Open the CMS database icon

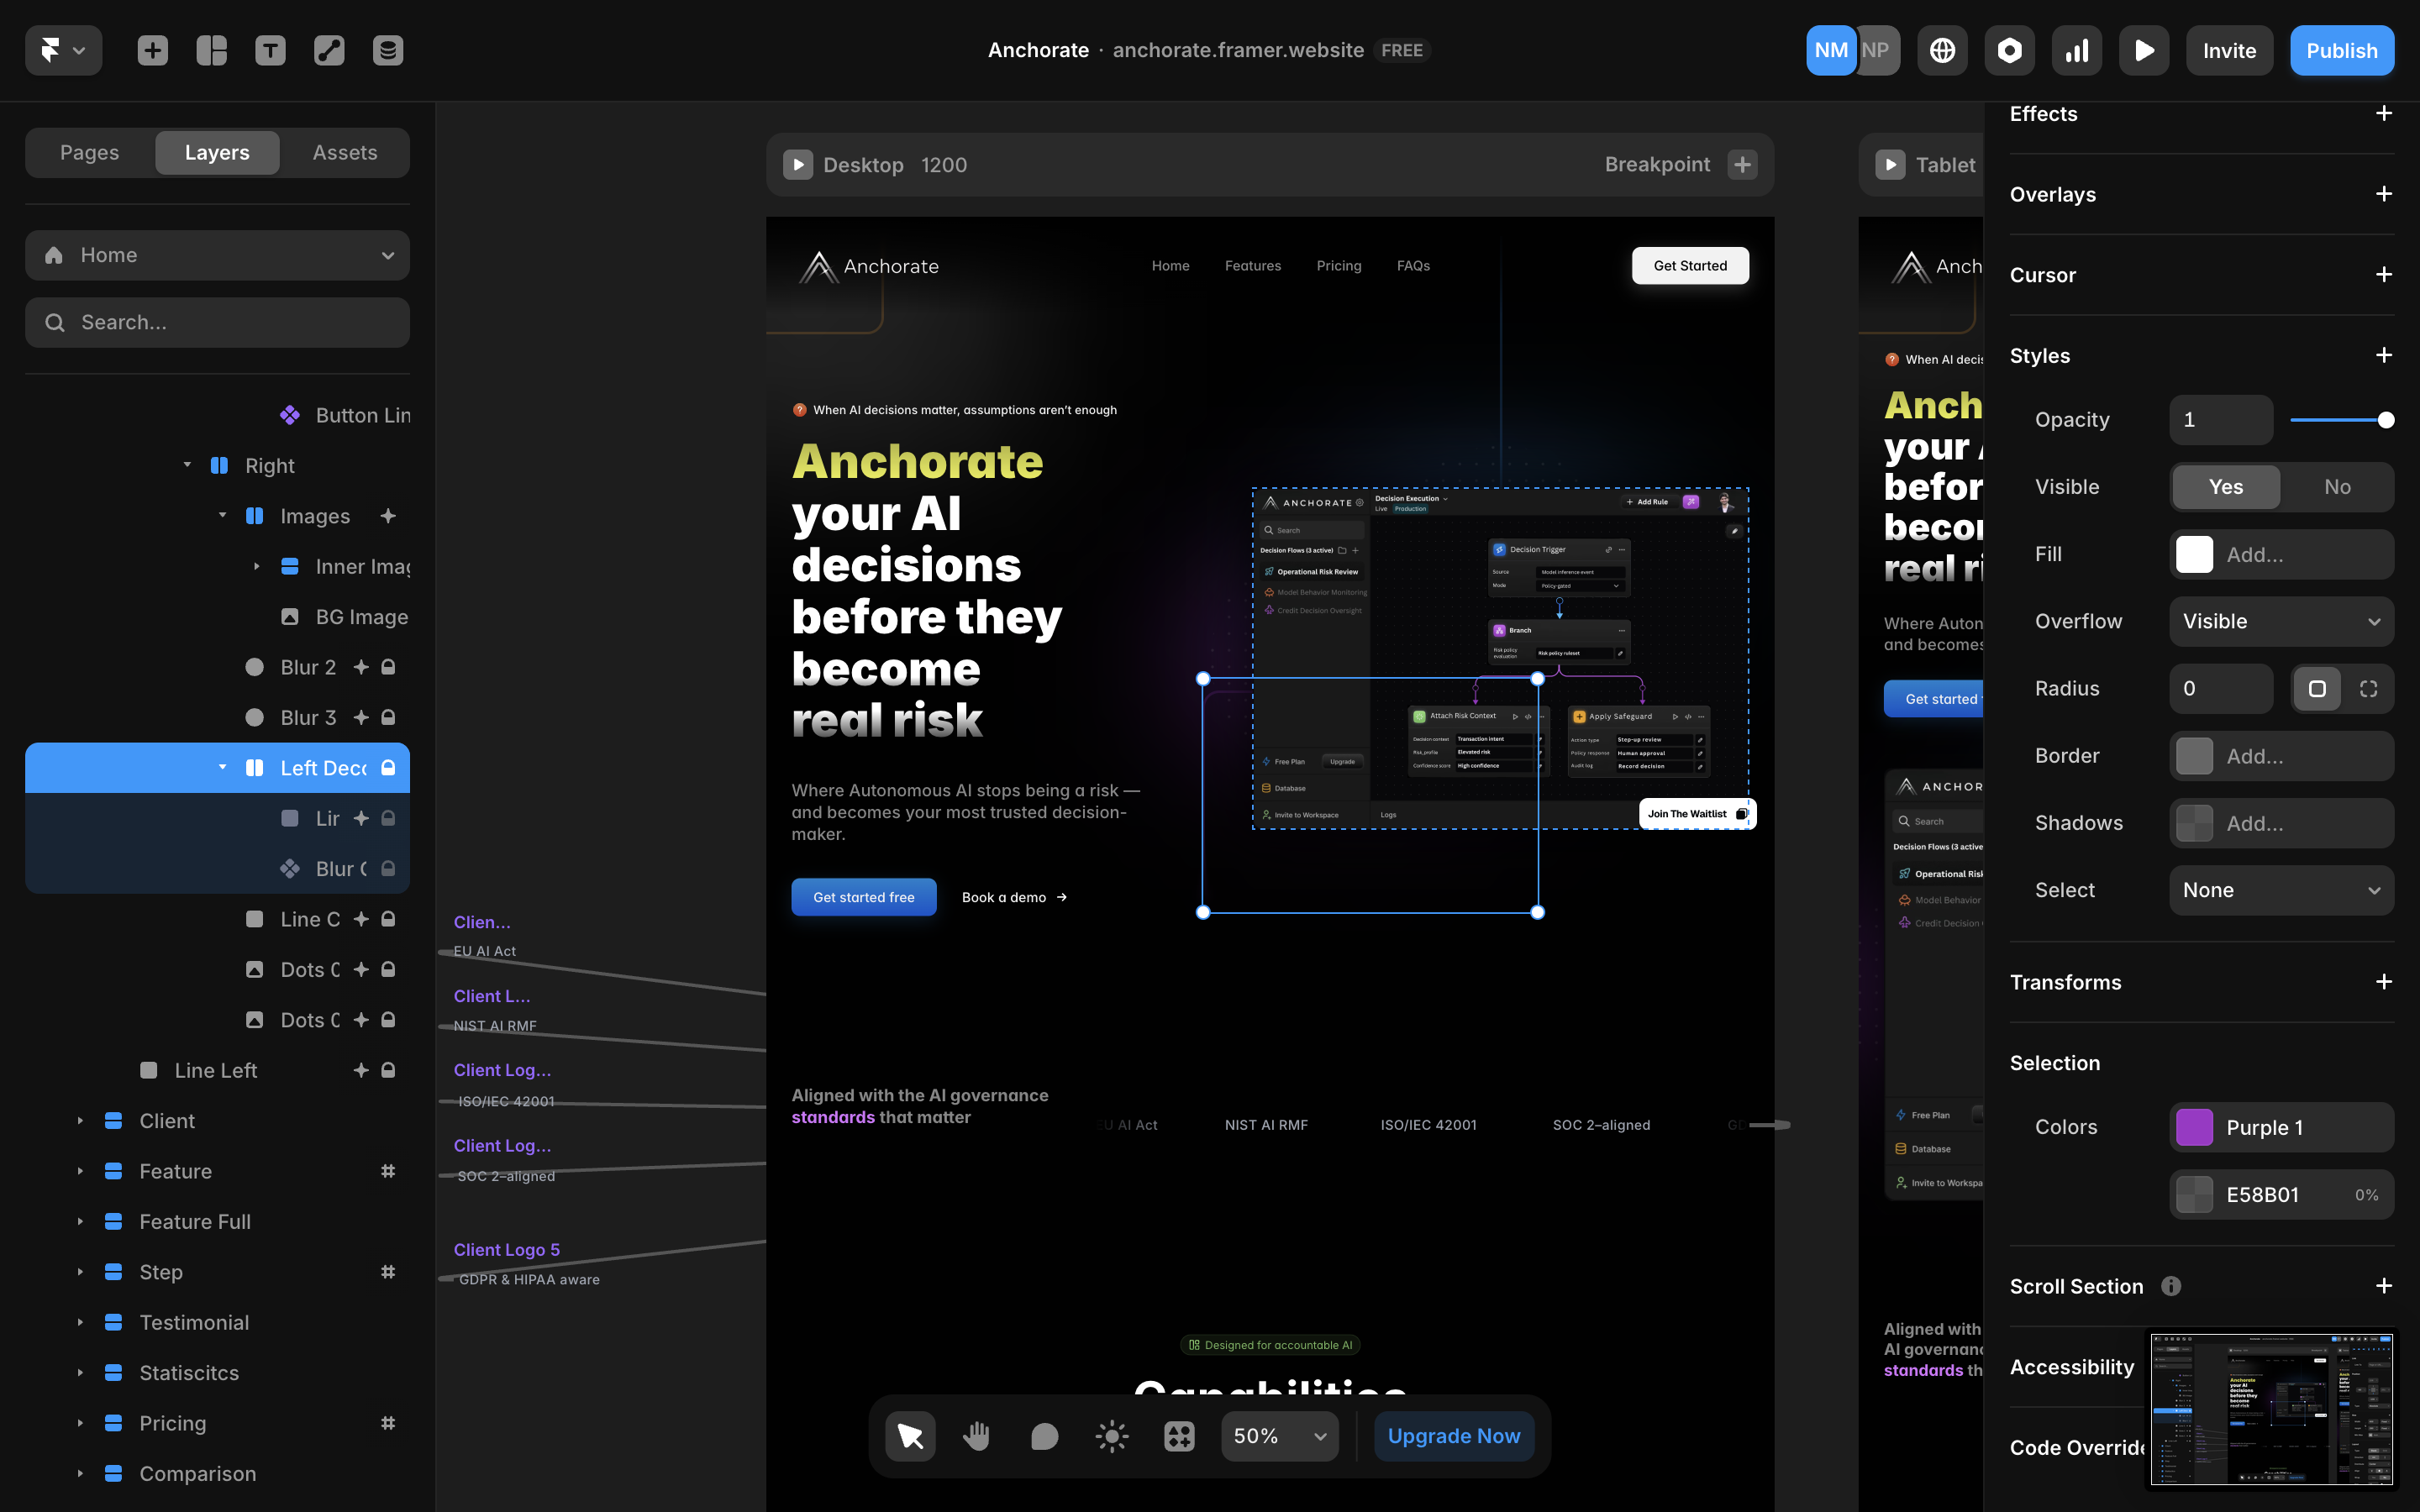coord(387,50)
